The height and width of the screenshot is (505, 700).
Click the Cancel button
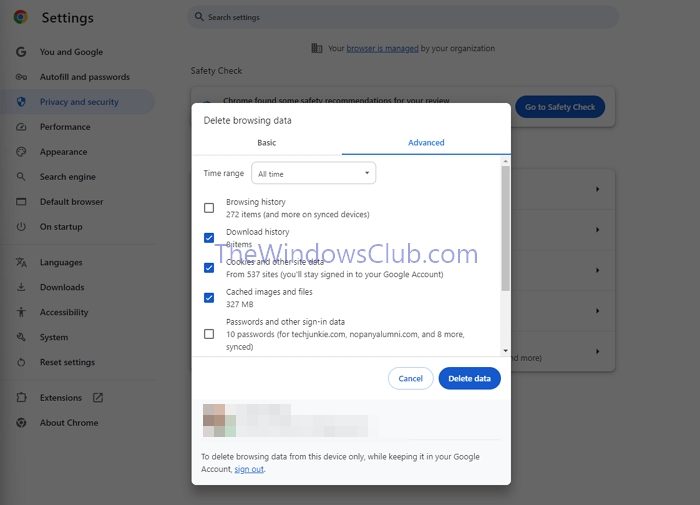[x=410, y=378]
